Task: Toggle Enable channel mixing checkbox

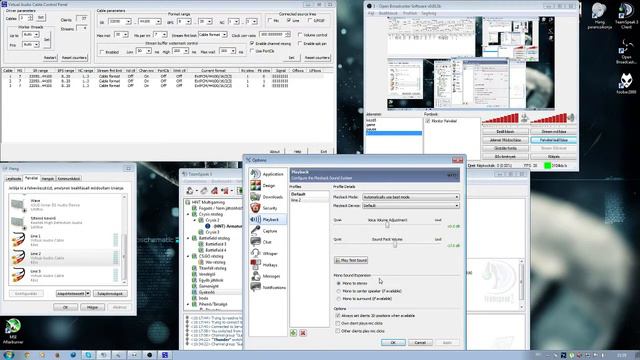Action: (x=252, y=43)
